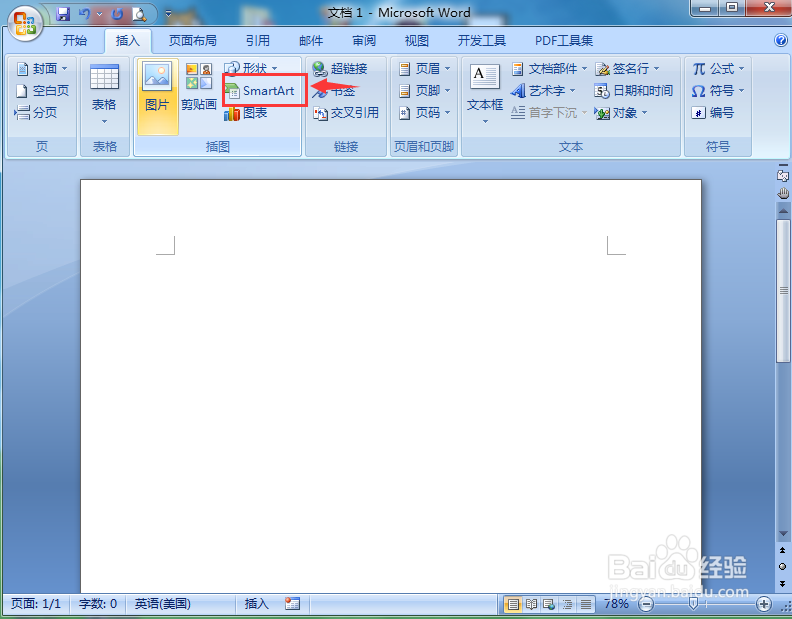Open 文档部件 quick parts menu
The width and height of the screenshot is (792, 619).
(549, 68)
